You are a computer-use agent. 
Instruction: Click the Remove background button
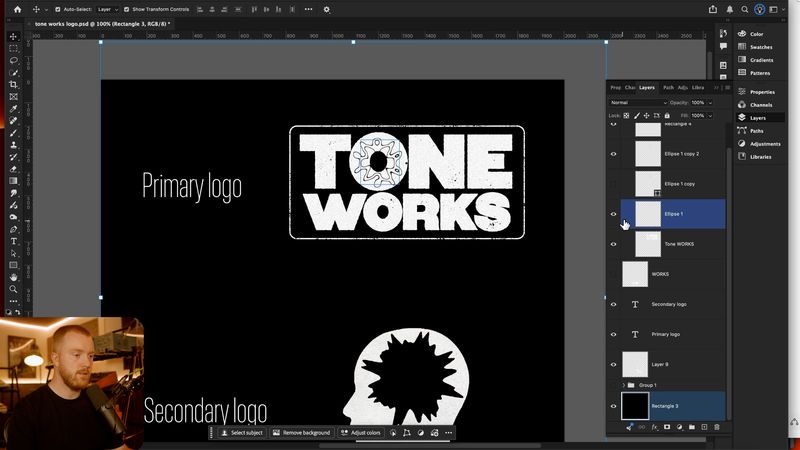pyautogui.click(x=302, y=433)
